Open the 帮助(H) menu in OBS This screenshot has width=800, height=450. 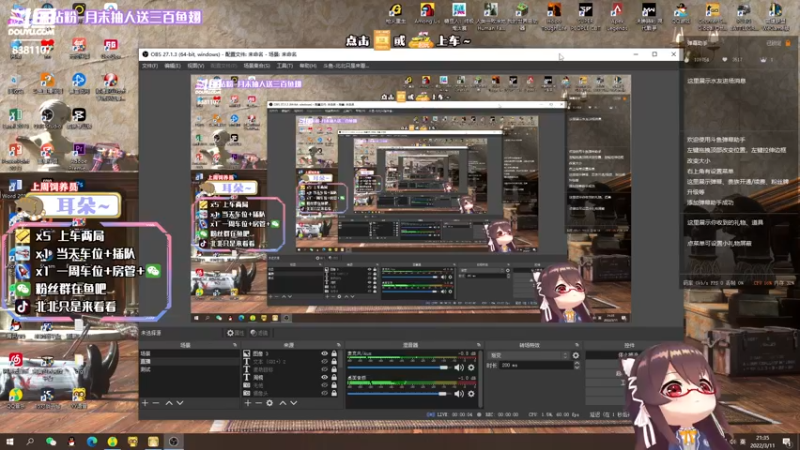308,66
